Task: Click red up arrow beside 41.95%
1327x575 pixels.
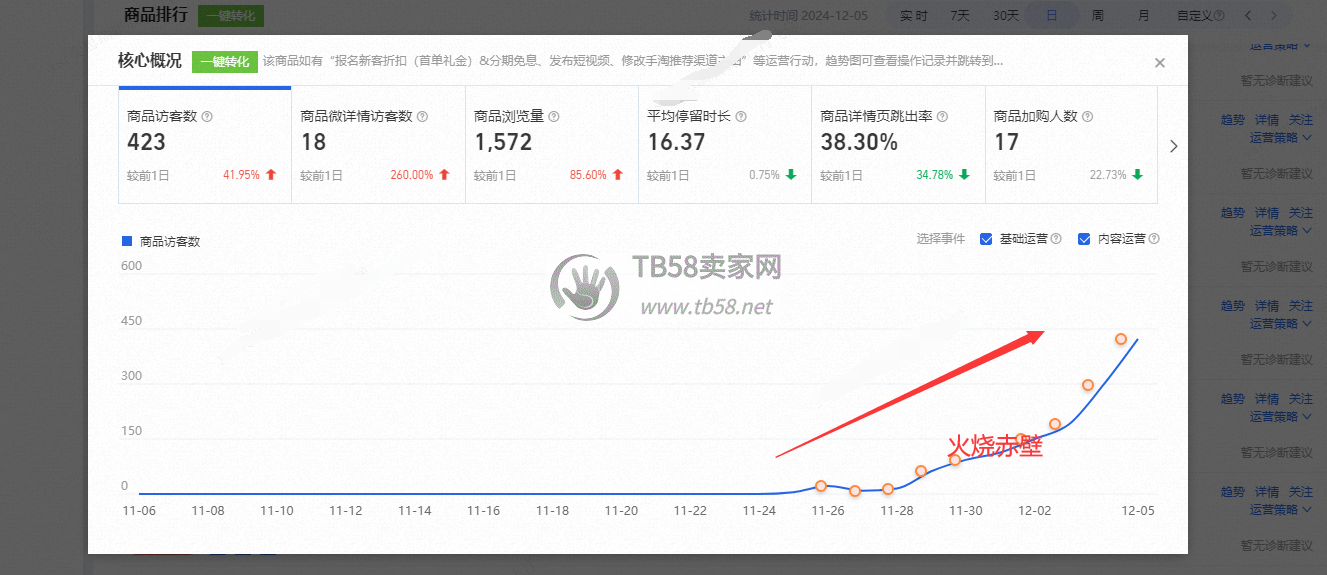Action: click(271, 175)
